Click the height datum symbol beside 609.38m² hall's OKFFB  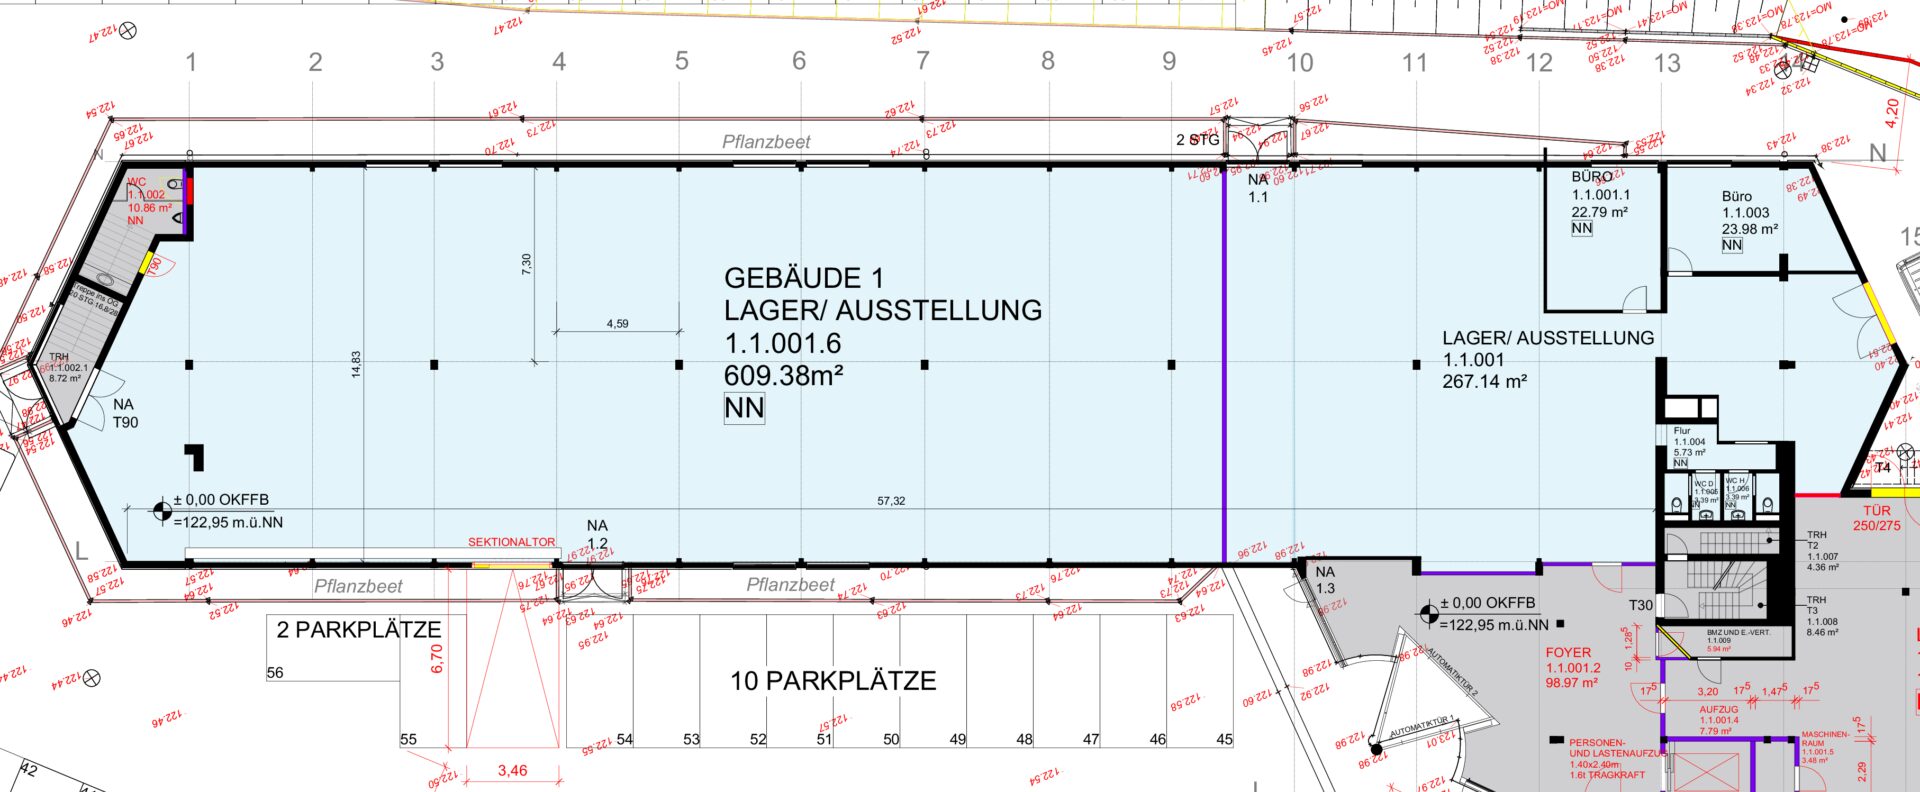coord(161,512)
